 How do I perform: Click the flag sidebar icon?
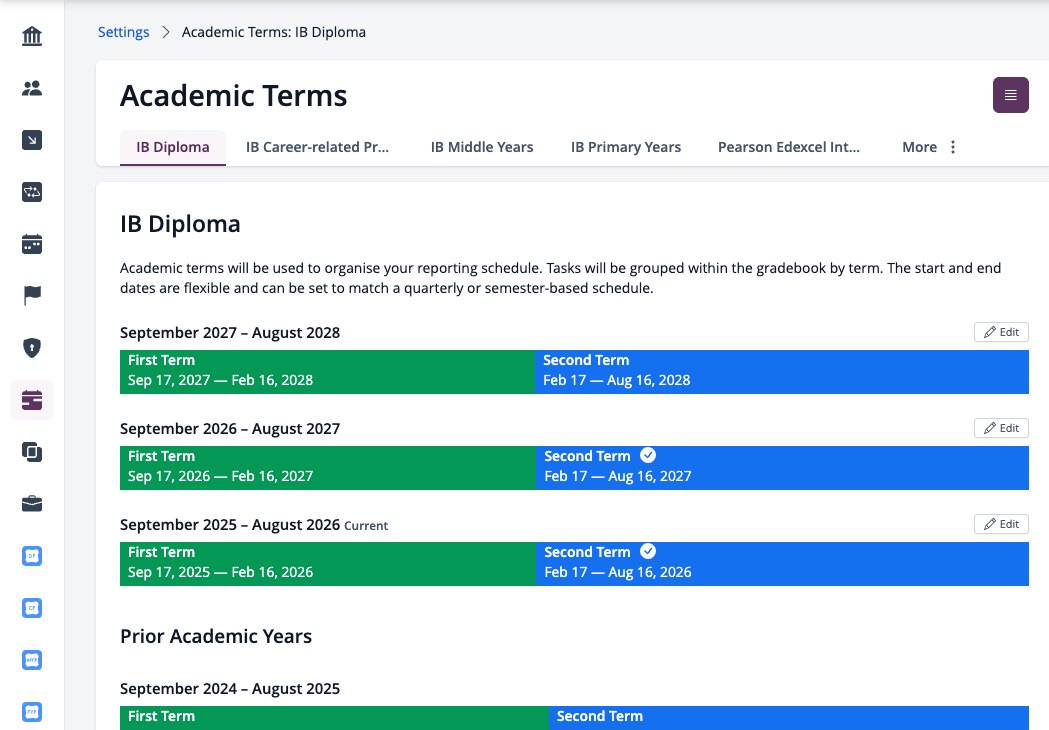31,295
